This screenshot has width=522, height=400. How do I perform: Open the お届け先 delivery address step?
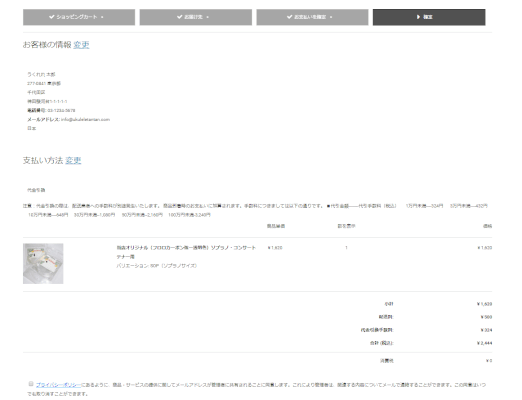click(196, 17)
